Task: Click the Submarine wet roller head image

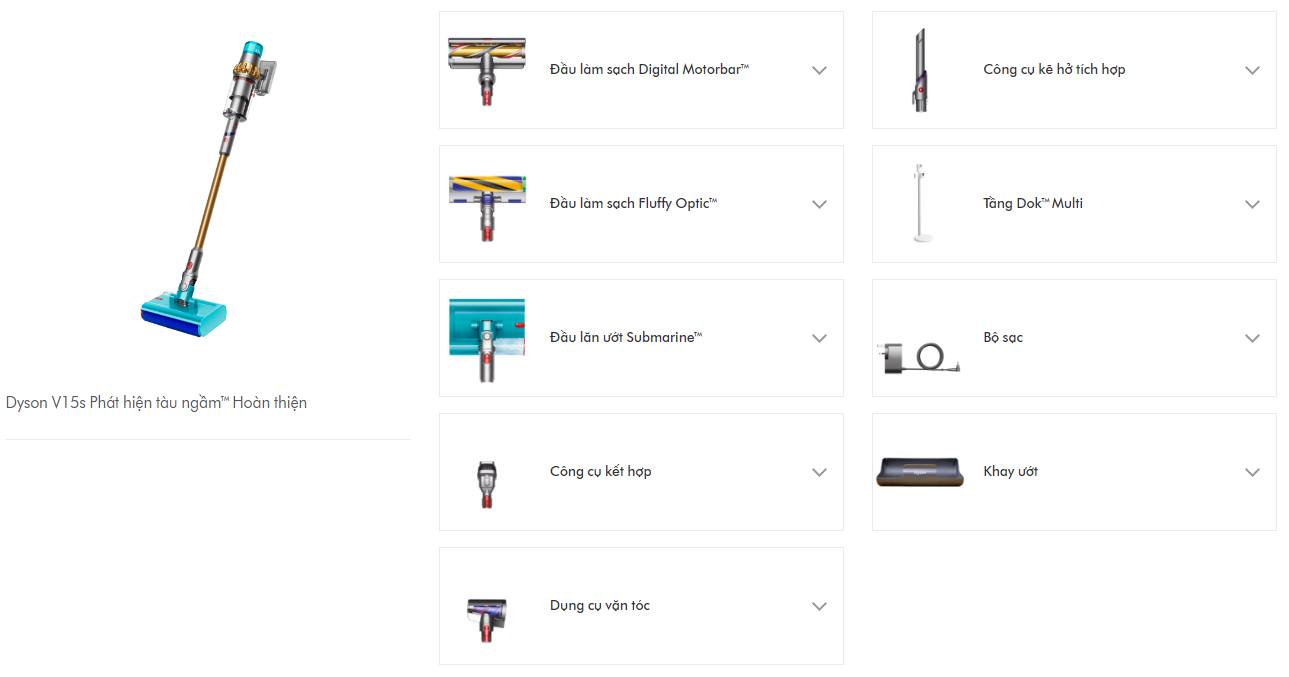Action: 487,339
